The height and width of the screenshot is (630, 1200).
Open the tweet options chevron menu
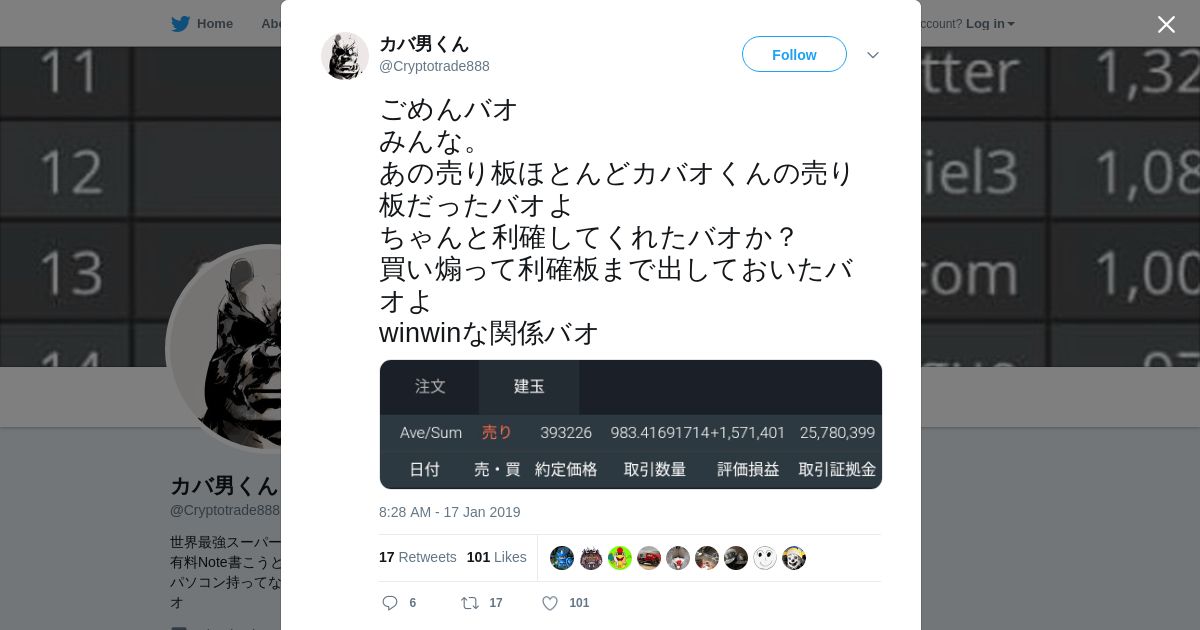pos(873,55)
